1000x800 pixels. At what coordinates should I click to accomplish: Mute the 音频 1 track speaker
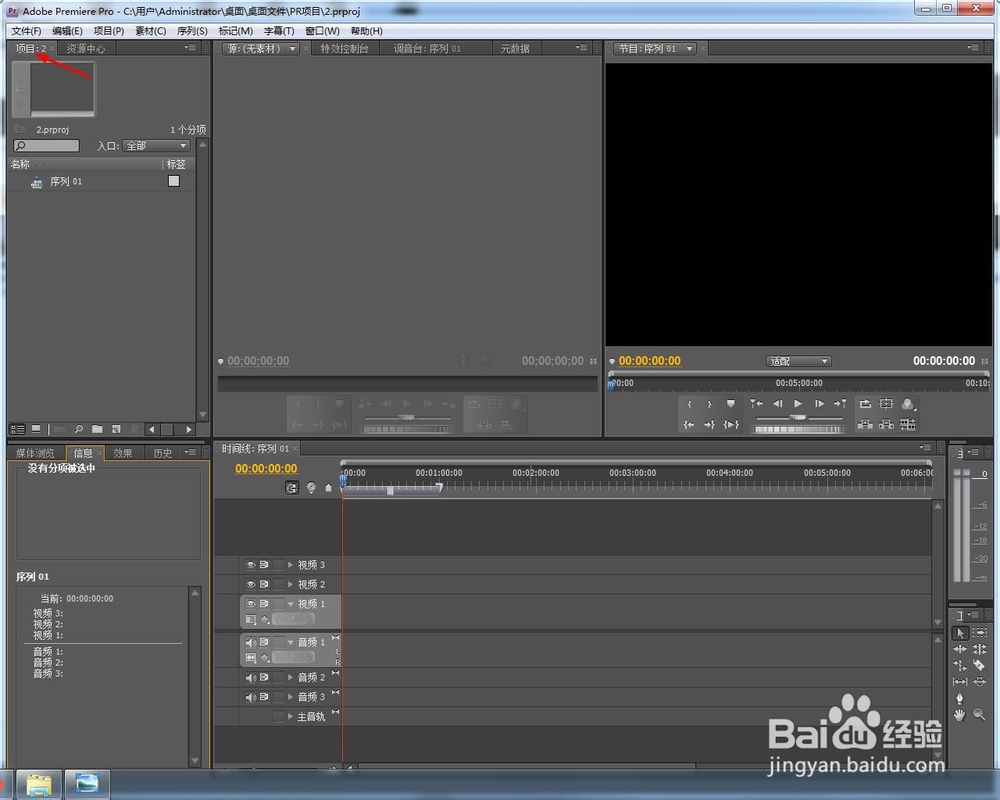pos(251,642)
